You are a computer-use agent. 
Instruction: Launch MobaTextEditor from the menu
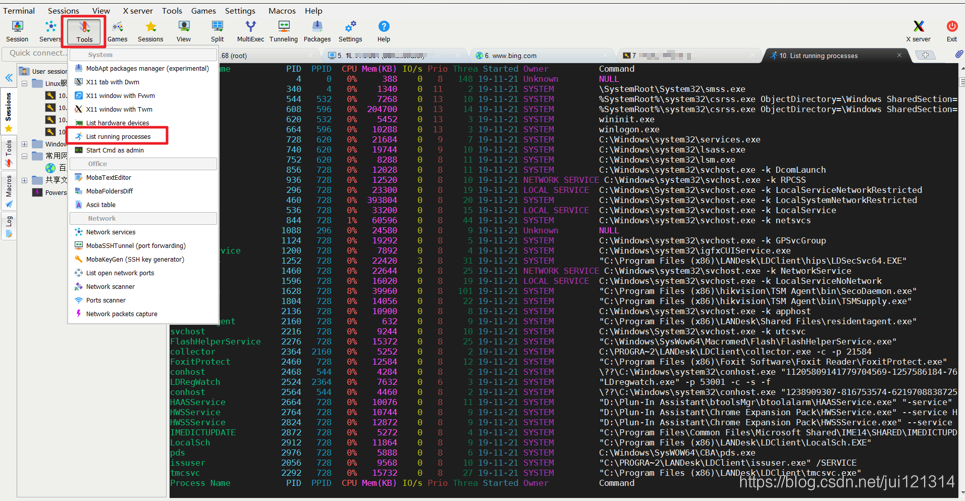(142, 177)
